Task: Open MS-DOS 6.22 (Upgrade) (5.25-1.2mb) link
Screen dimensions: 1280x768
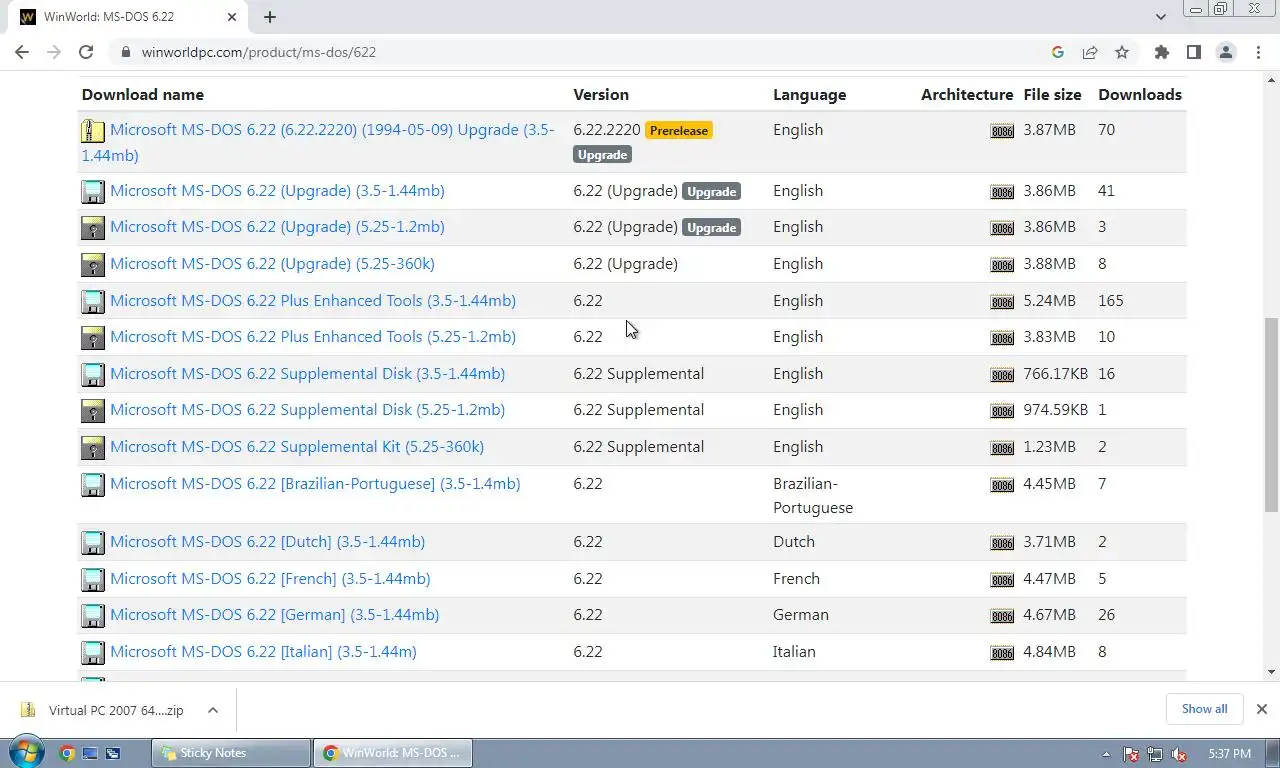Action: (x=277, y=227)
